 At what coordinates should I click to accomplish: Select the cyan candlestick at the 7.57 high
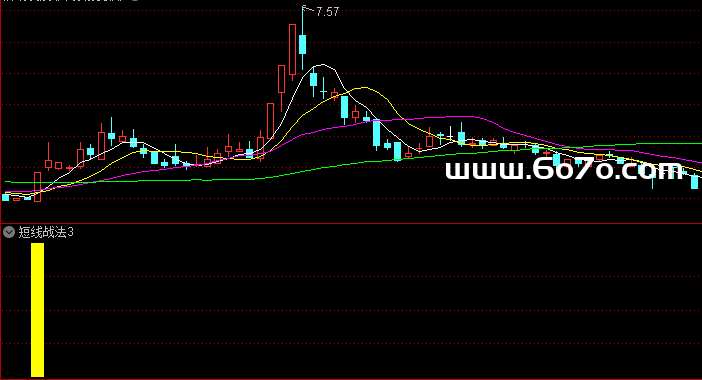[x=303, y=44]
